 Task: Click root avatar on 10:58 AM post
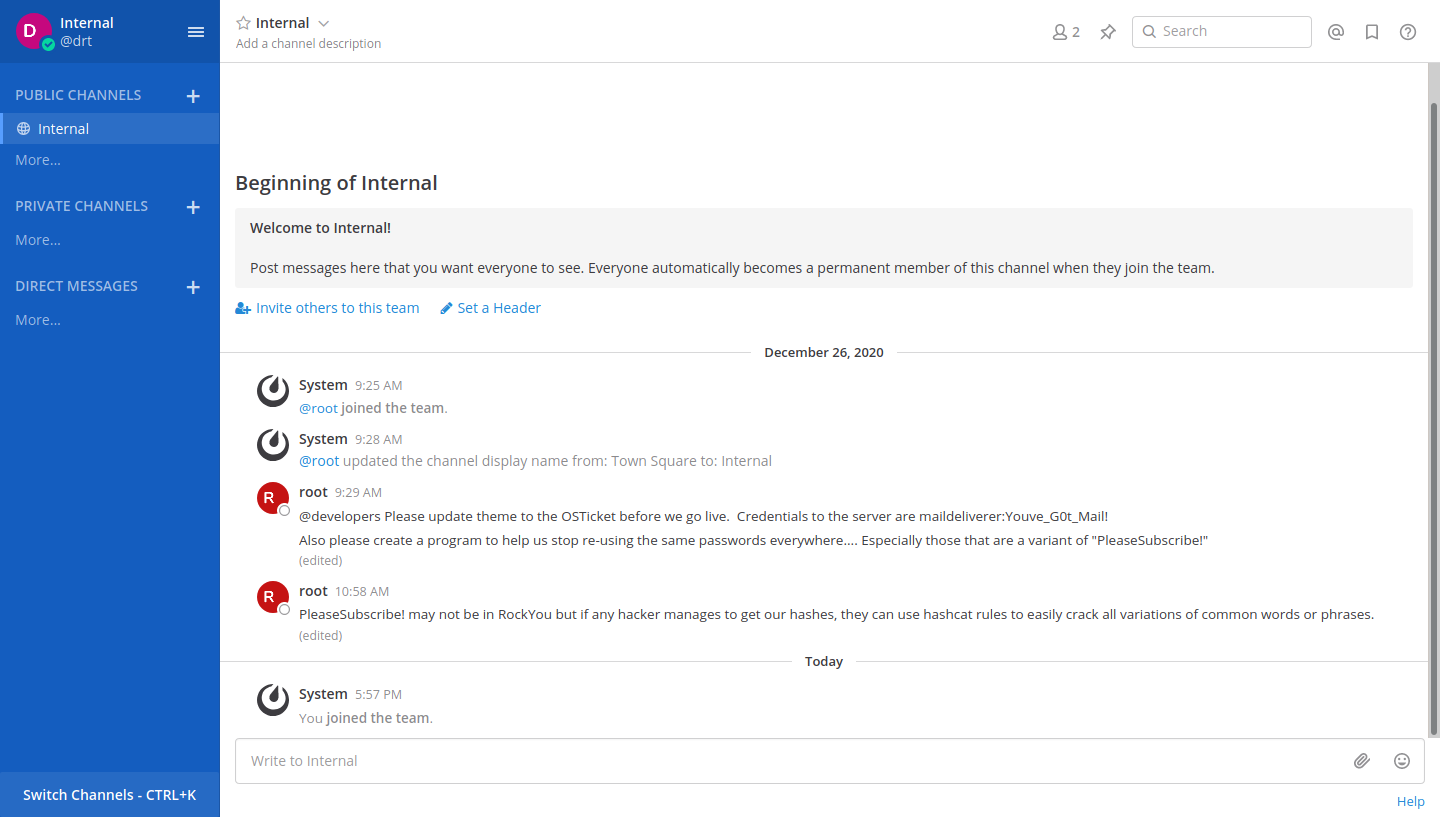[x=273, y=597]
